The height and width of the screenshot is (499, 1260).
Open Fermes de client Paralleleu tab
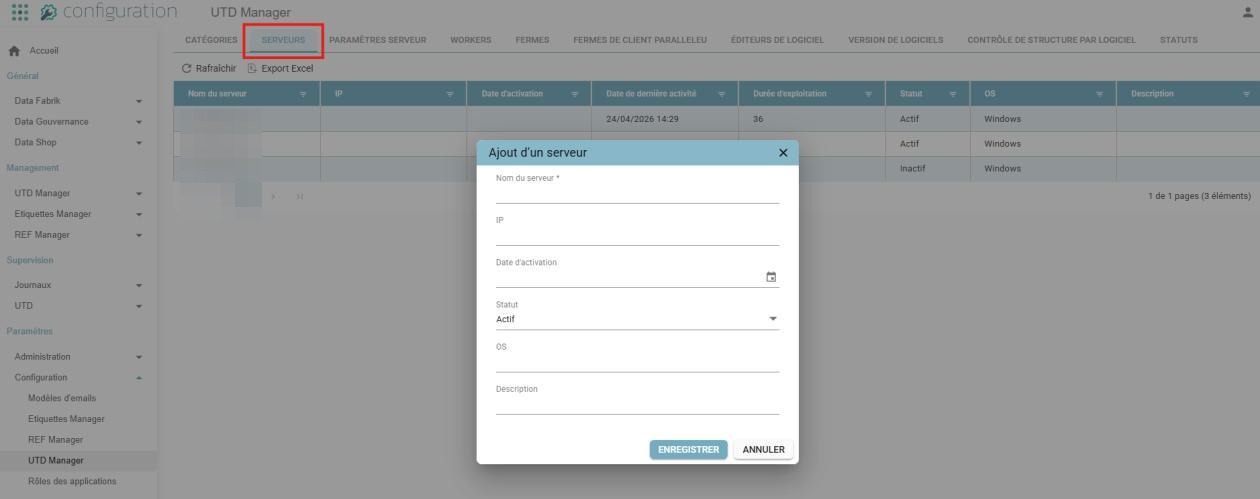click(x=640, y=40)
